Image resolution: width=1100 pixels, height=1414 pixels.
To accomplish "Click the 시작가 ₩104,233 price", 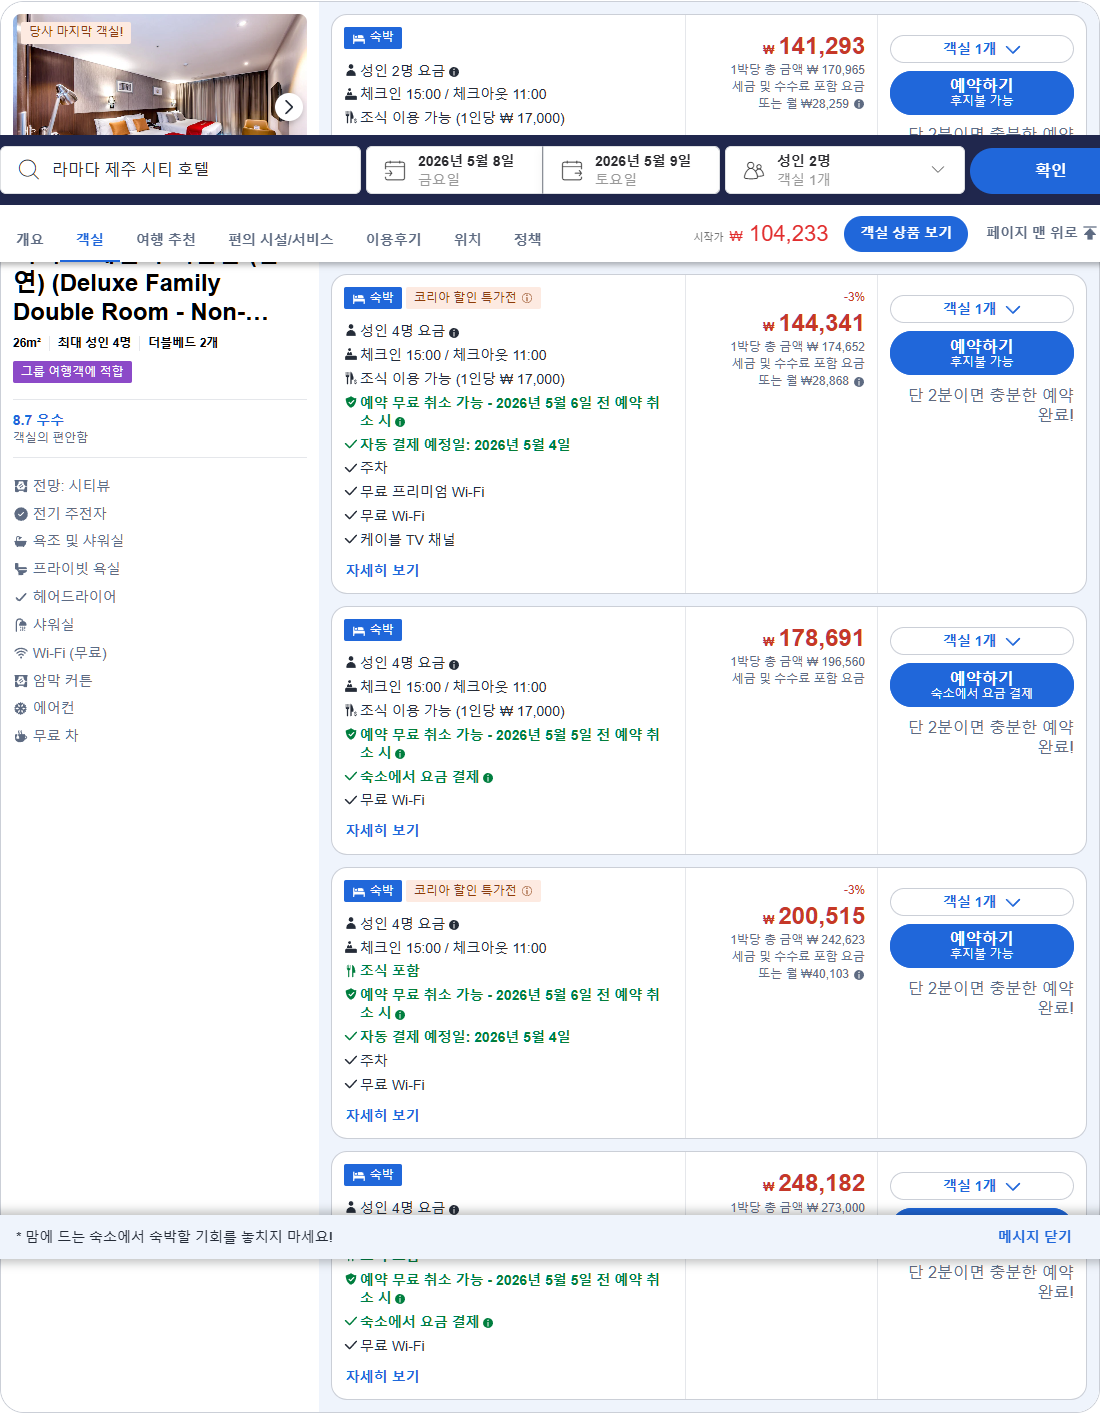I will 761,234.
